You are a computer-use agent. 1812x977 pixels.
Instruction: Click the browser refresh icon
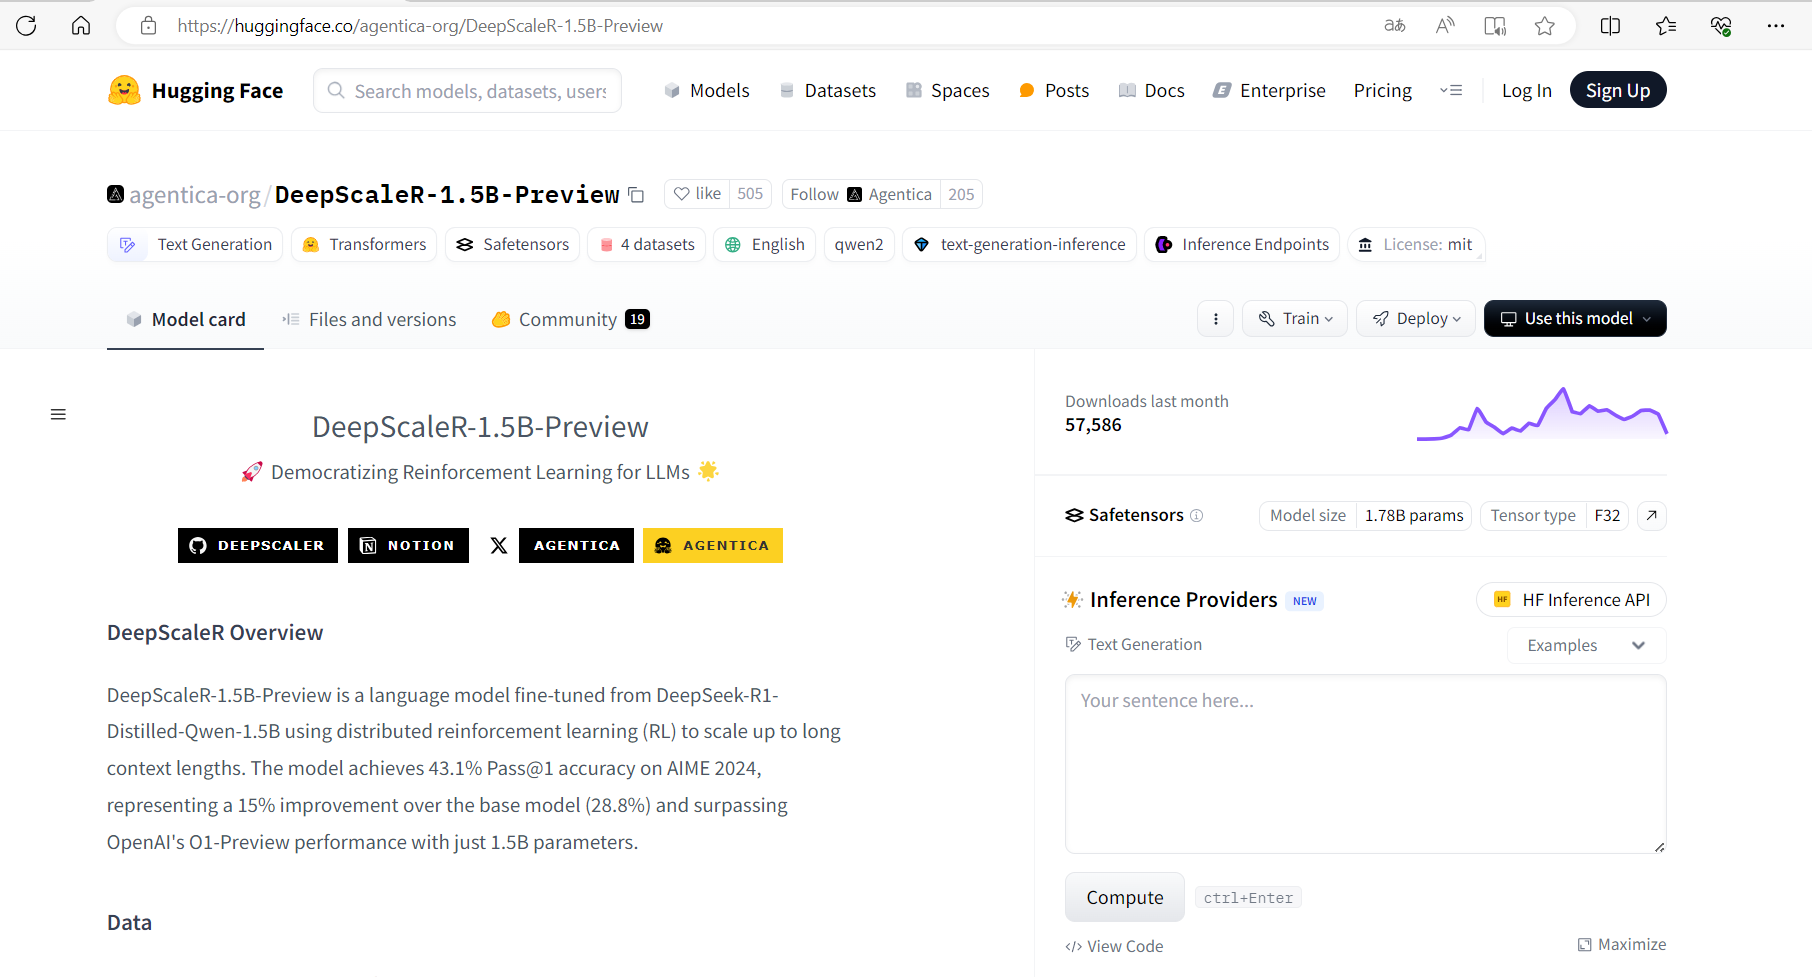pos(26,26)
